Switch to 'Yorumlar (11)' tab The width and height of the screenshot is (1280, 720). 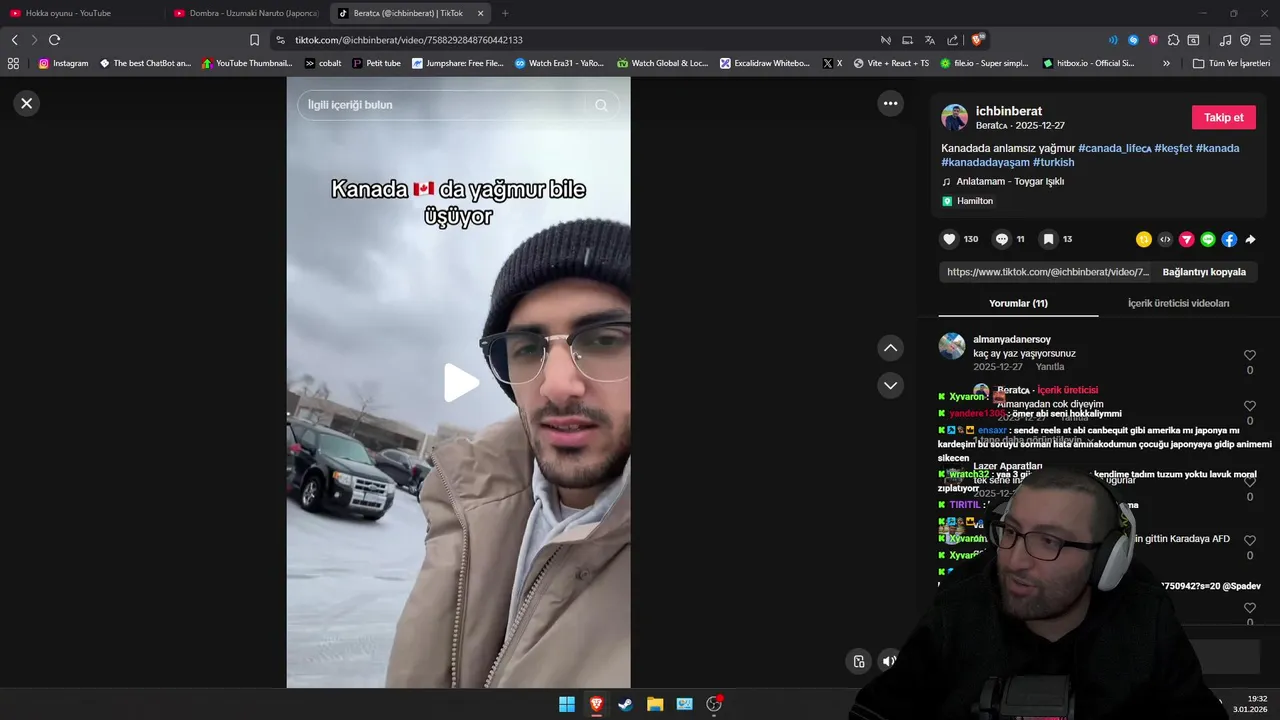1018,303
